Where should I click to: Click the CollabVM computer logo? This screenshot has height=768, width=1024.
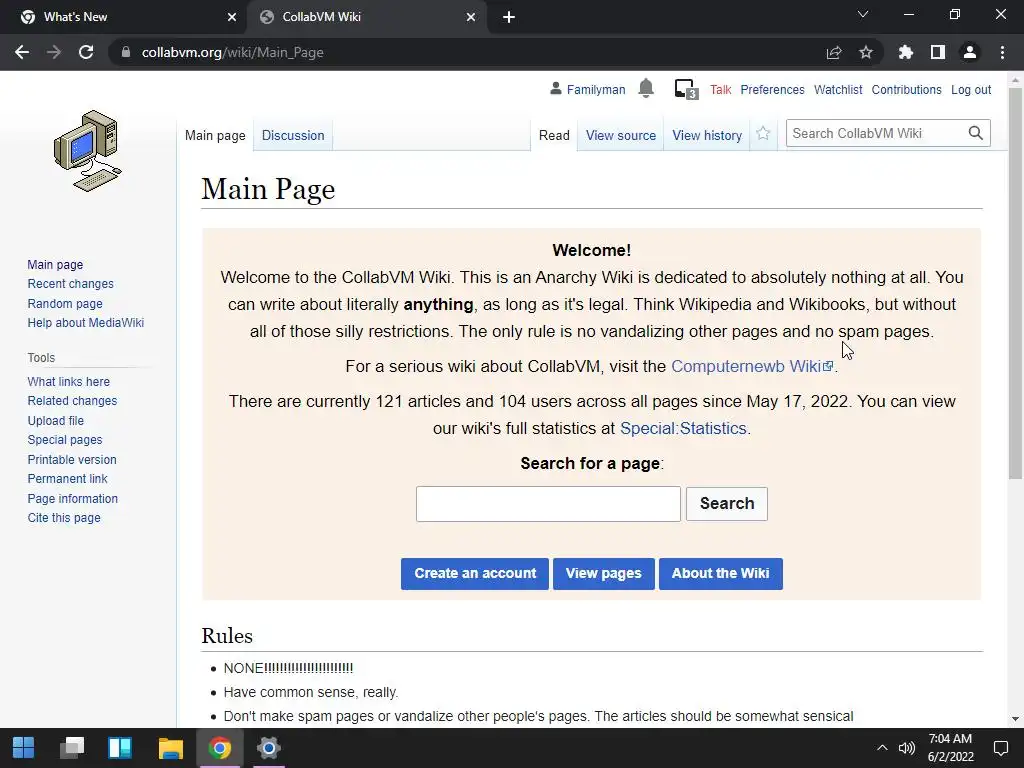click(x=88, y=151)
